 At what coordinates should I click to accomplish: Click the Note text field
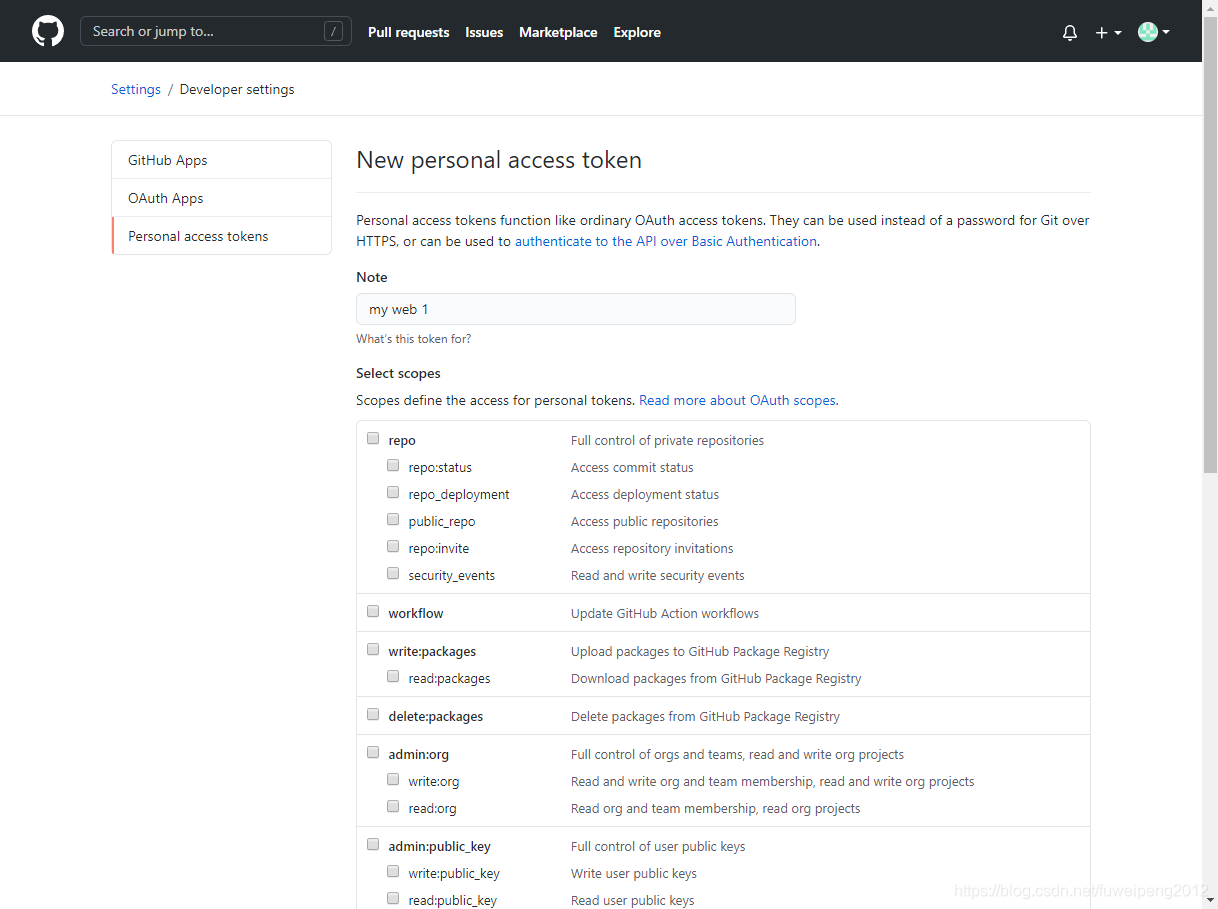(576, 310)
